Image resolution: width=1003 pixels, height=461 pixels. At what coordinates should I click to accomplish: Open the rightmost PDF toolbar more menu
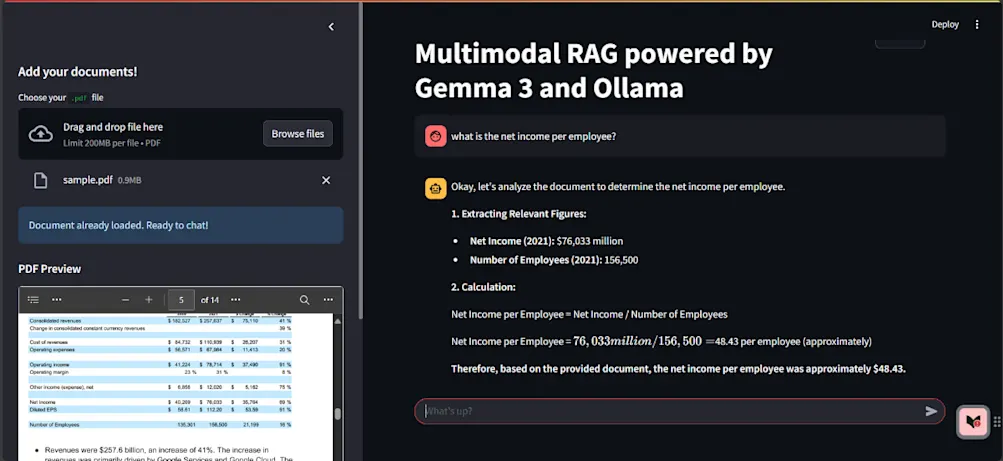pyautogui.click(x=328, y=300)
